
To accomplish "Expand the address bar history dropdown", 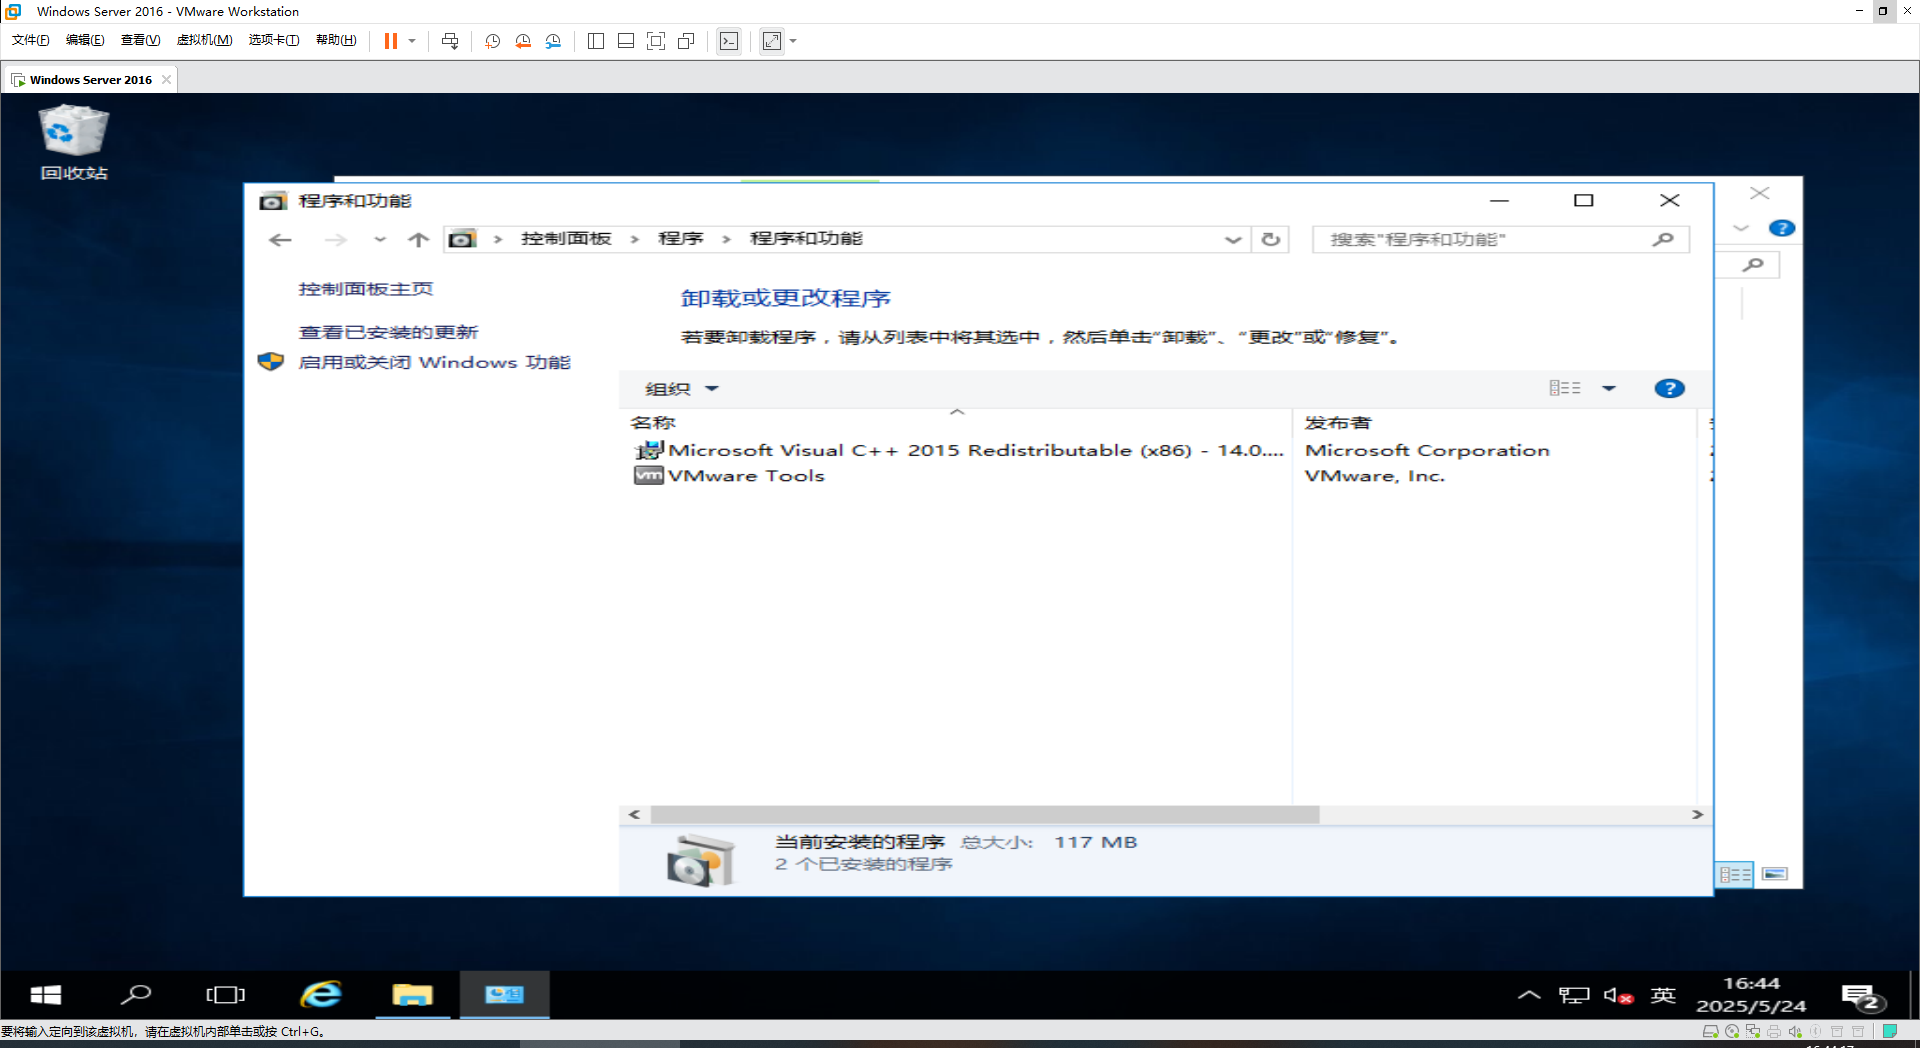I will [x=1233, y=239].
